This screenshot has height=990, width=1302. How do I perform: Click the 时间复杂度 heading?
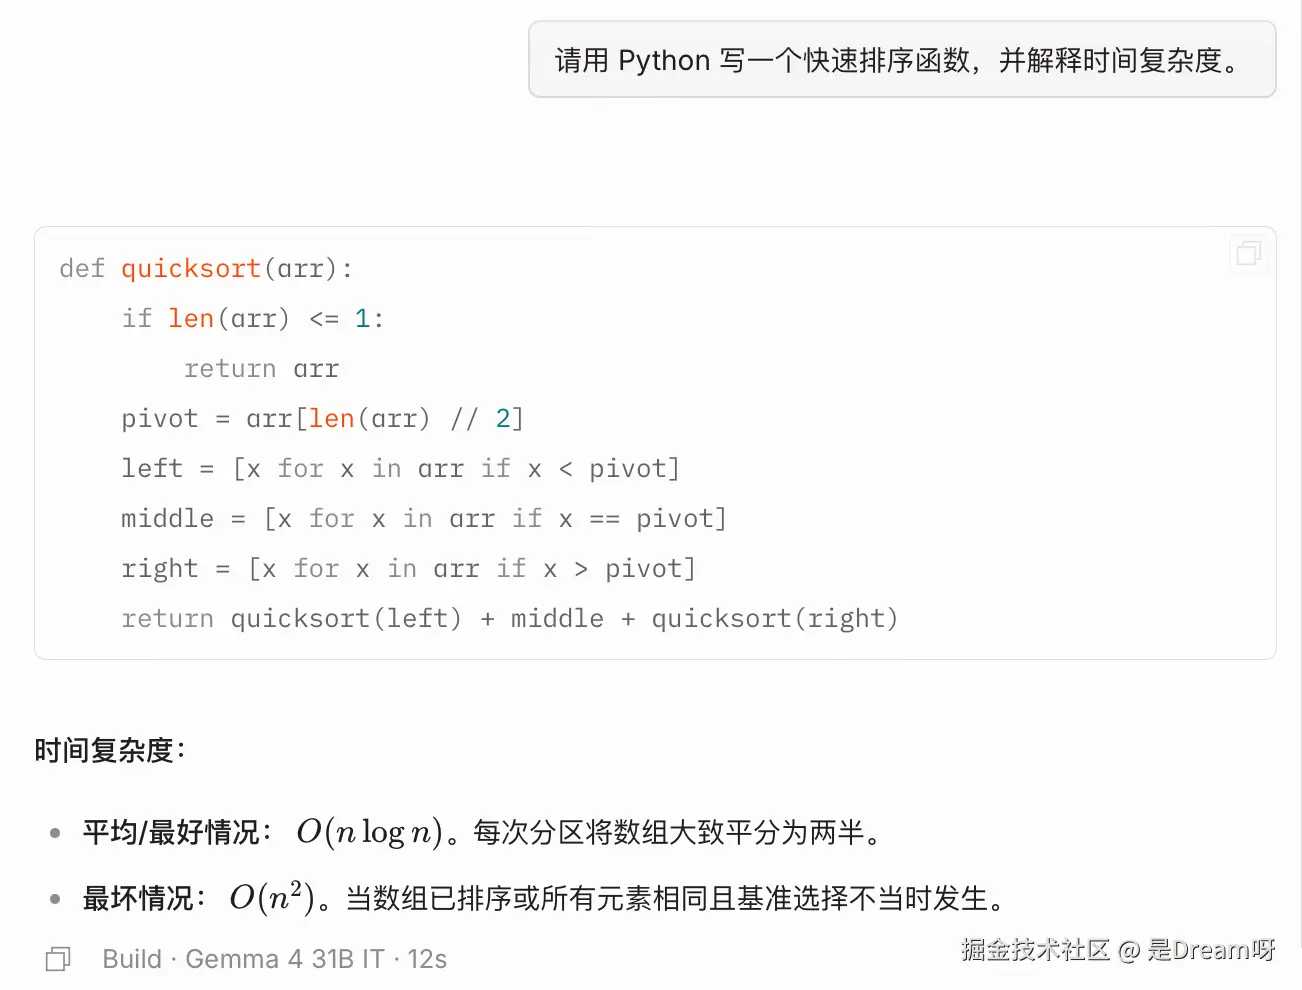tap(110, 750)
